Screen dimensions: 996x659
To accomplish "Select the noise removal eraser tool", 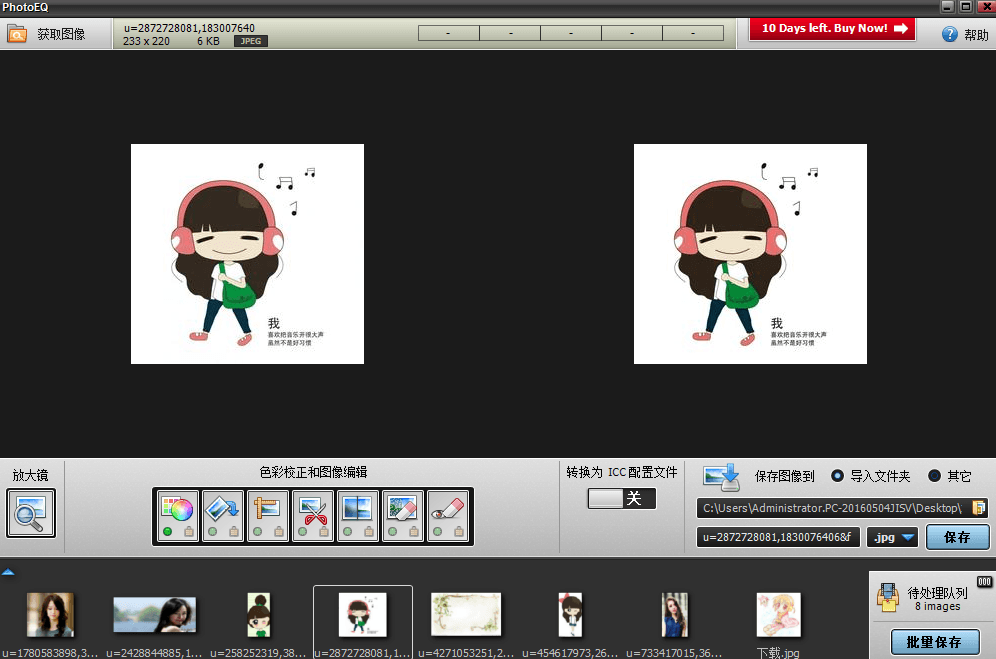I will (403, 515).
